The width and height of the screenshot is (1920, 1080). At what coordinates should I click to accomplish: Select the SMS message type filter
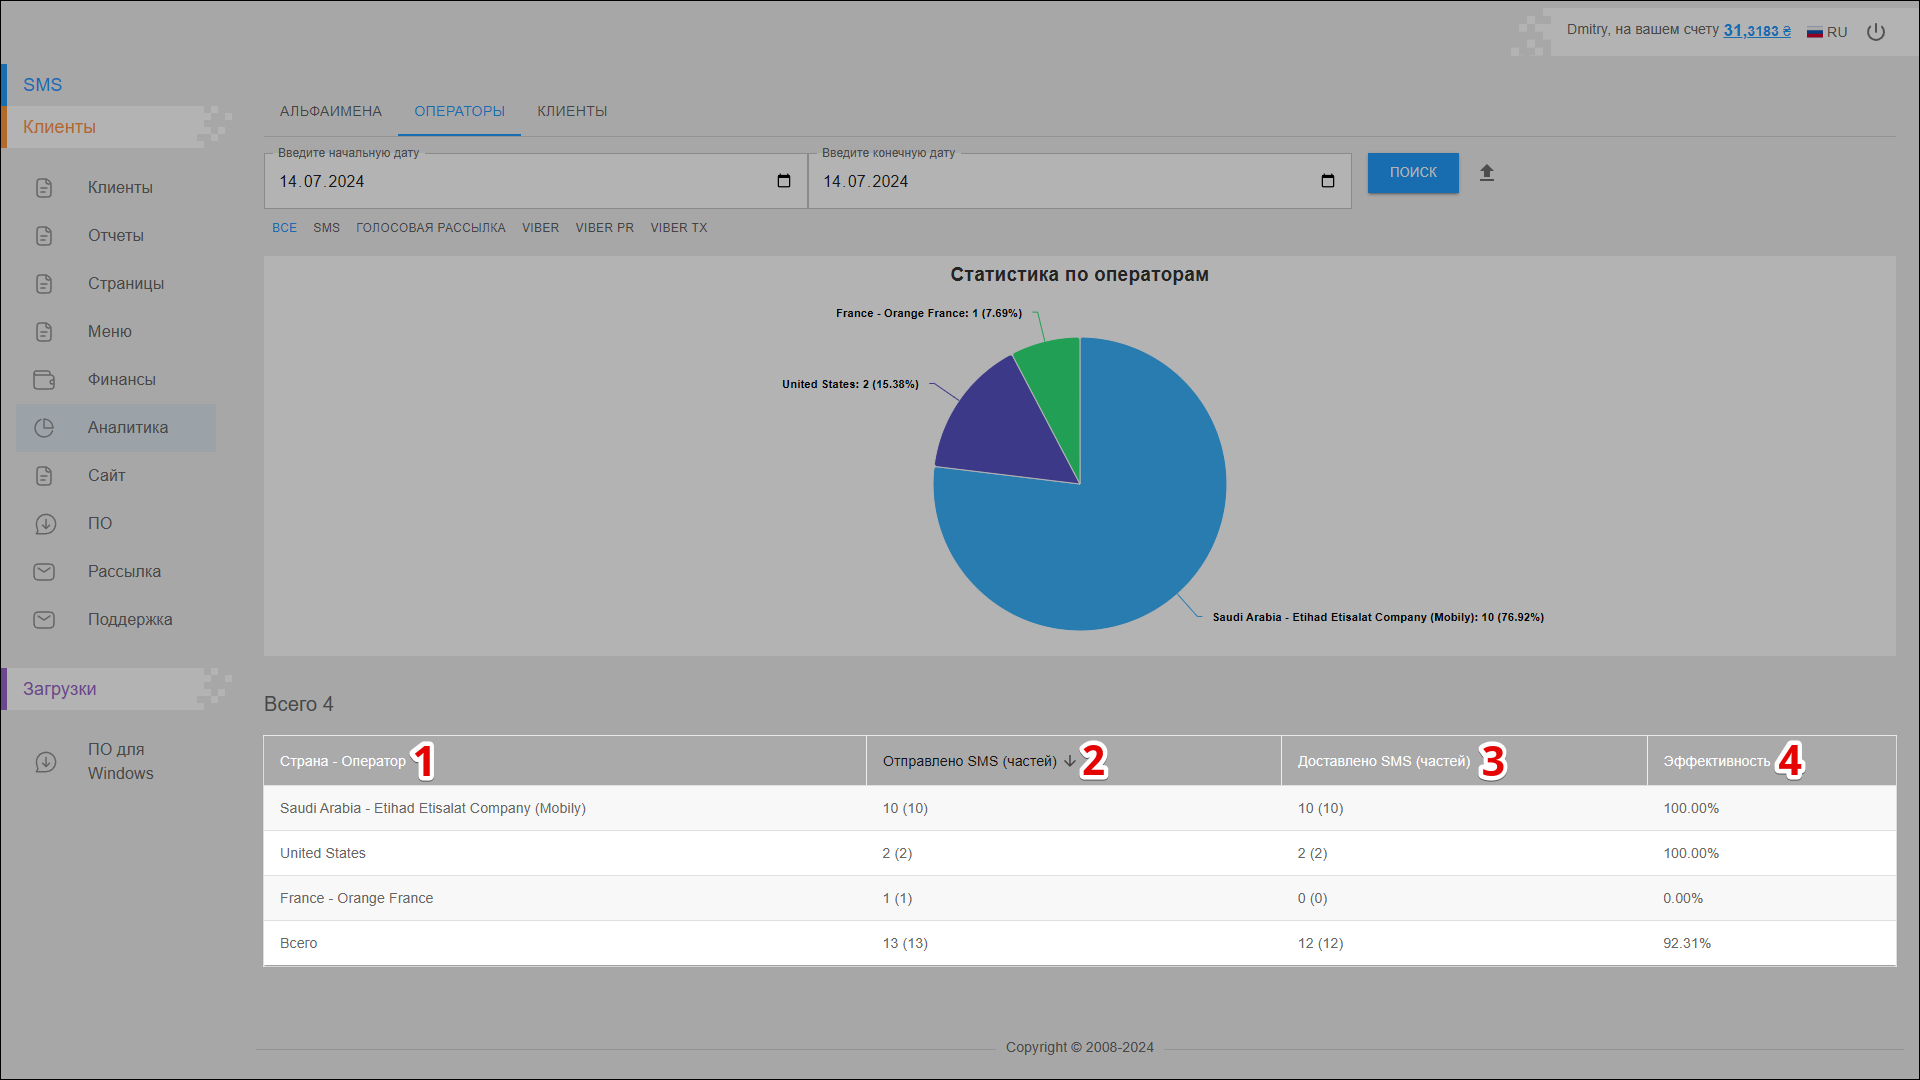(326, 228)
